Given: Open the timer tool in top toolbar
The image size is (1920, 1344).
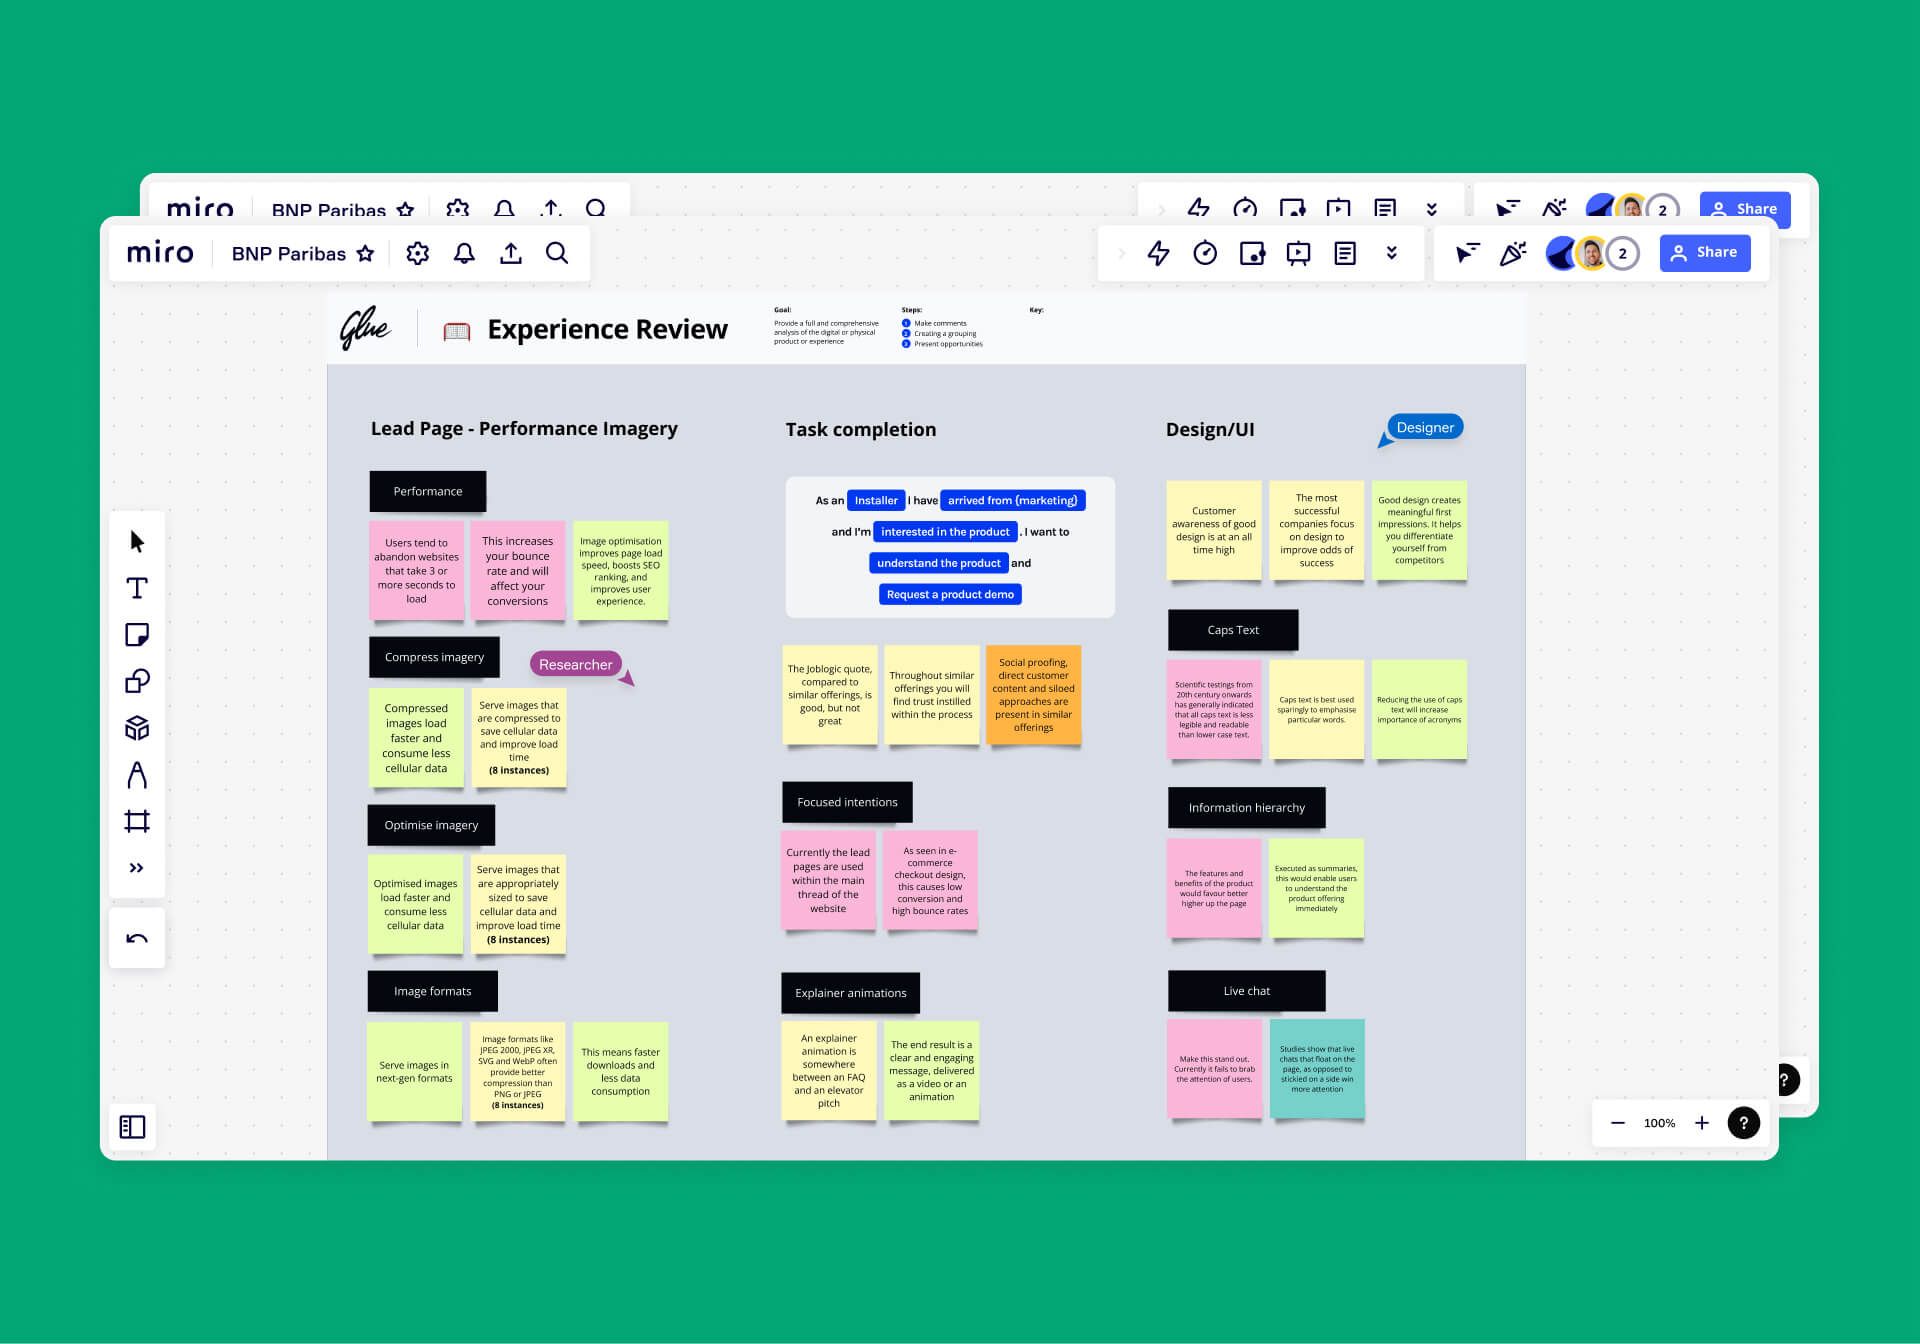Looking at the screenshot, I should [1205, 253].
